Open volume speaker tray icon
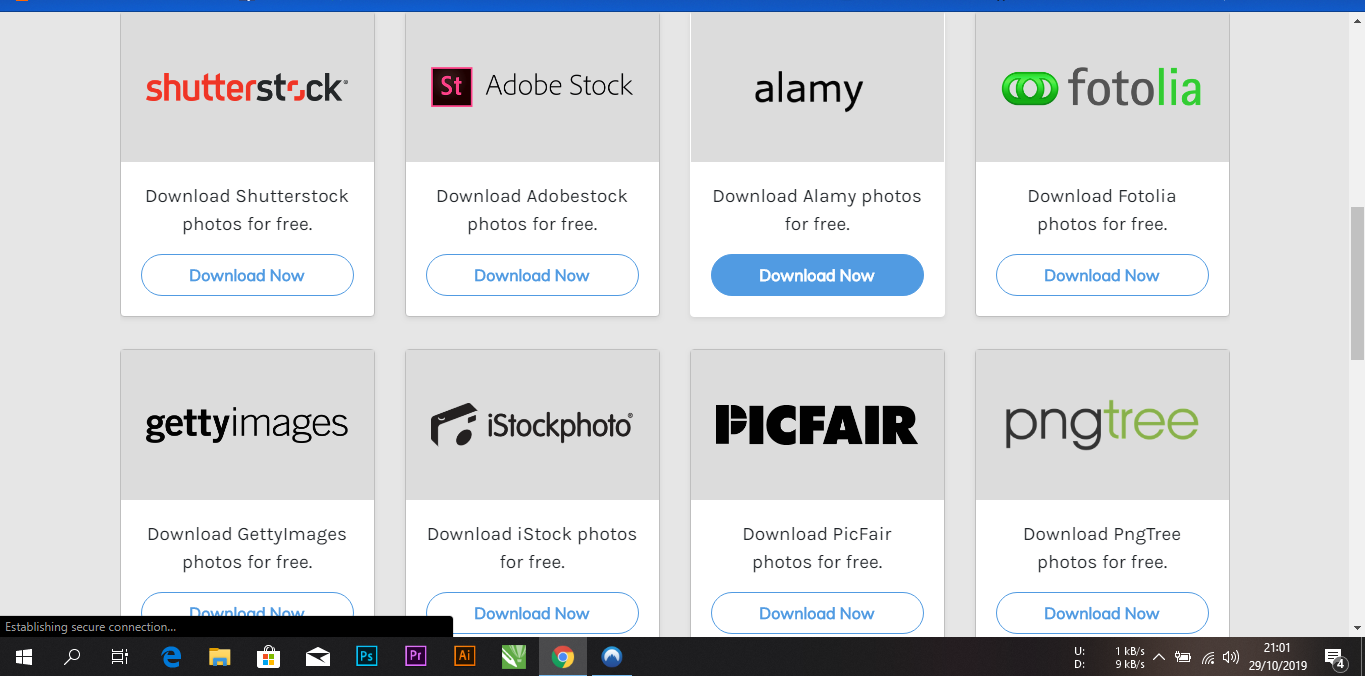Screen dimensions: 1365x676 [x=1231, y=657]
